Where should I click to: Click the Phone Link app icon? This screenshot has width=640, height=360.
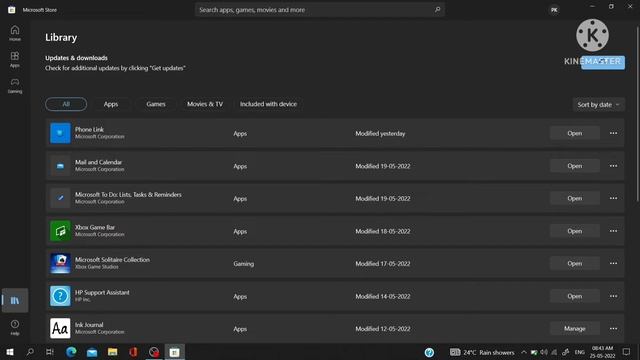click(60, 133)
